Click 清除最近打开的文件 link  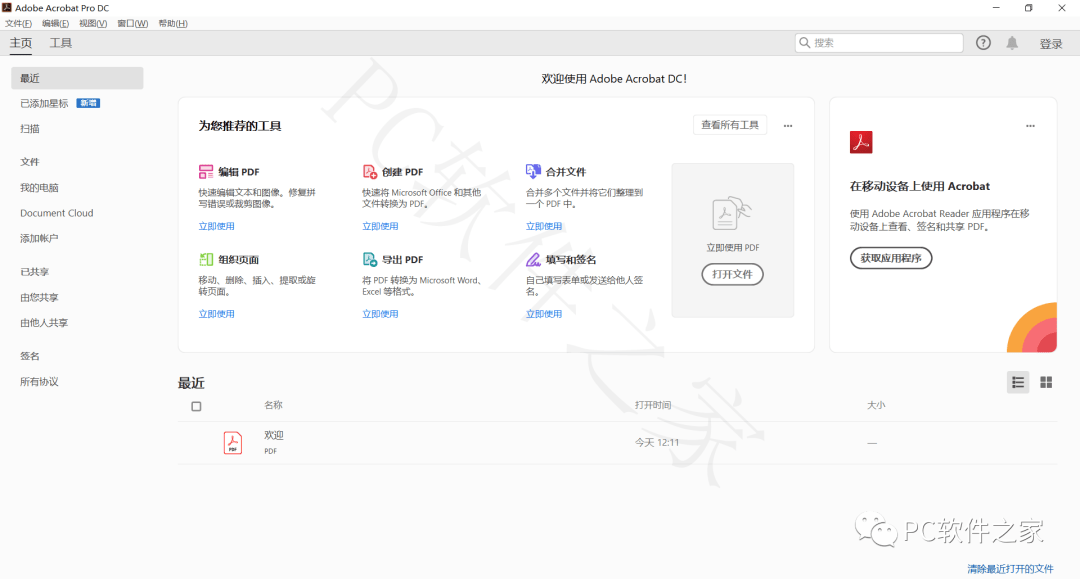point(1010,569)
